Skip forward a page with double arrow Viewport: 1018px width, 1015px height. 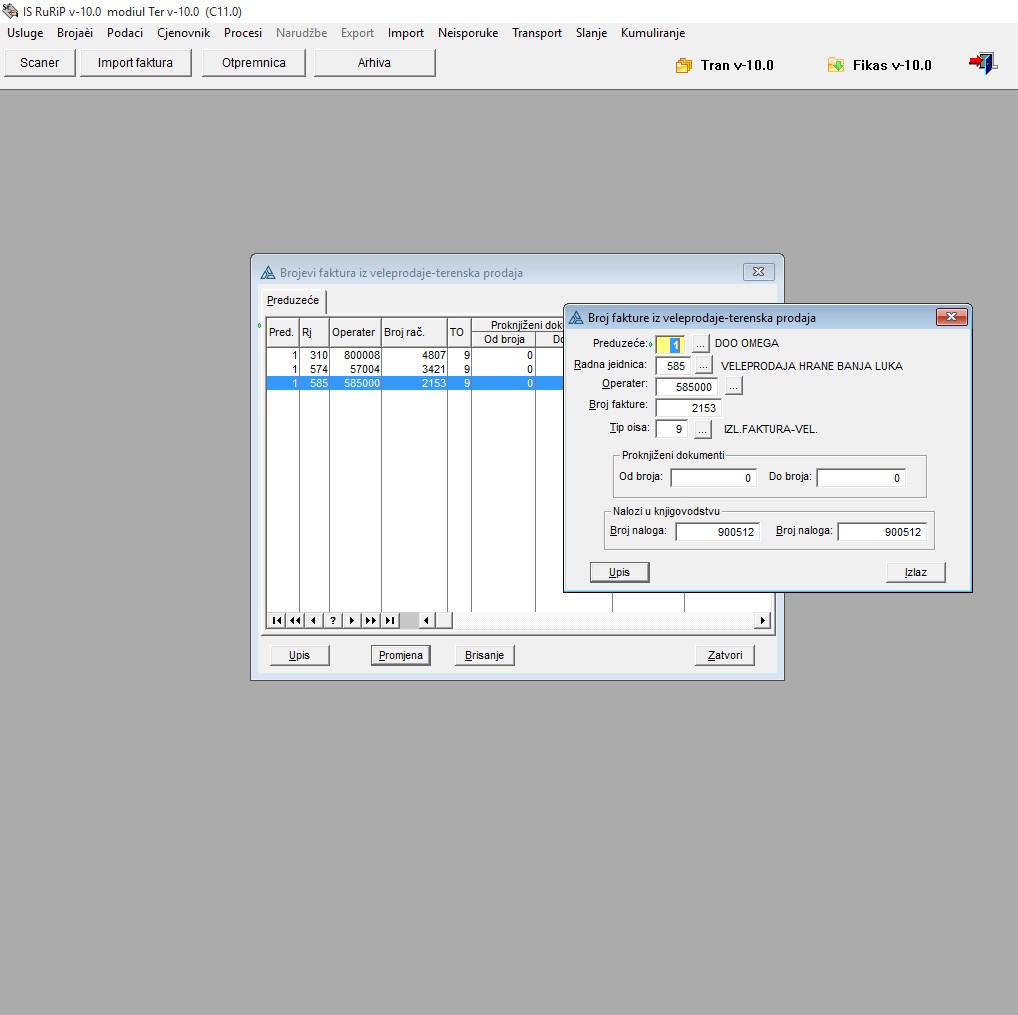click(x=371, y=620)
